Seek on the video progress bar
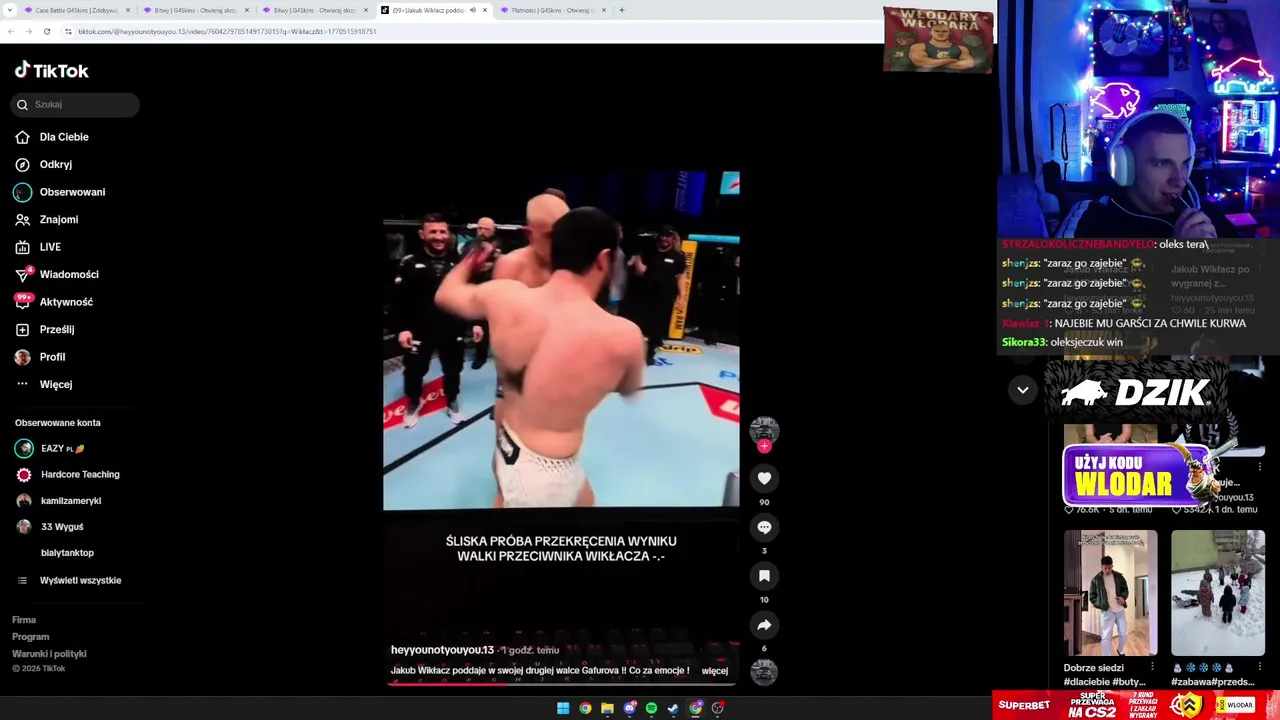Viewport: 1280px width, 720px height. point(562,684)
